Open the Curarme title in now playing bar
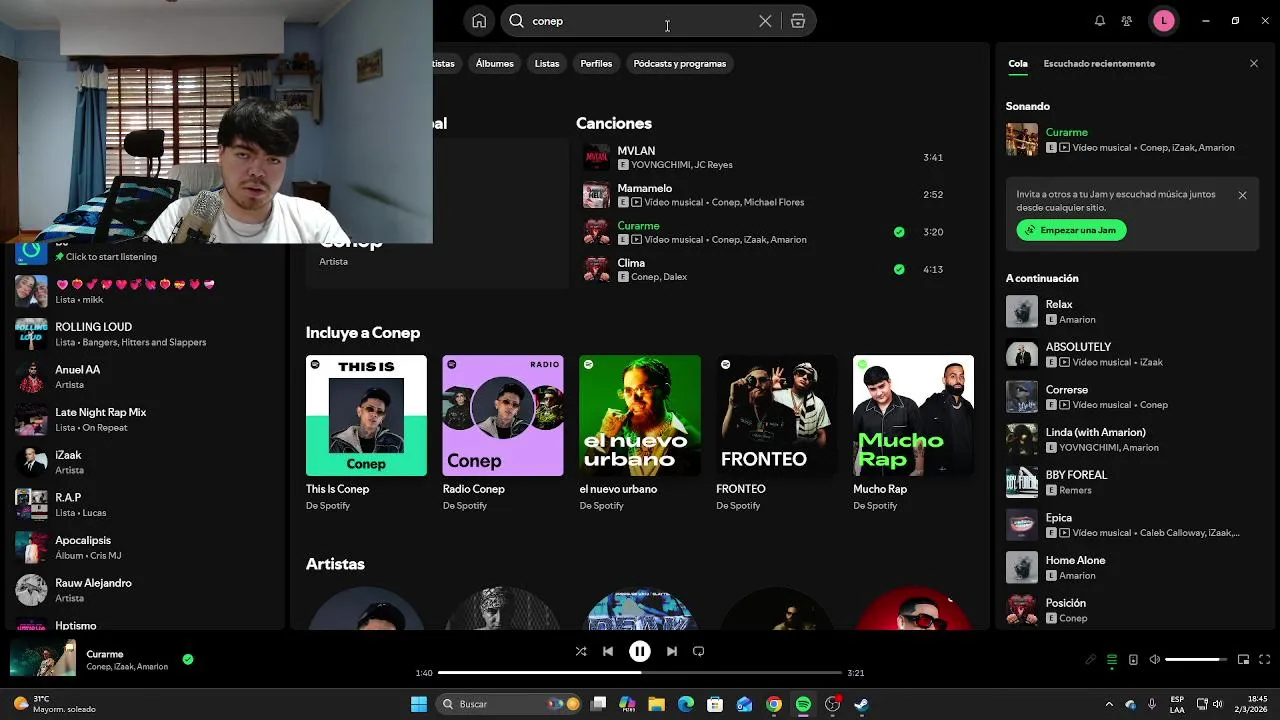1280x720 pixels. click(105, 654)
